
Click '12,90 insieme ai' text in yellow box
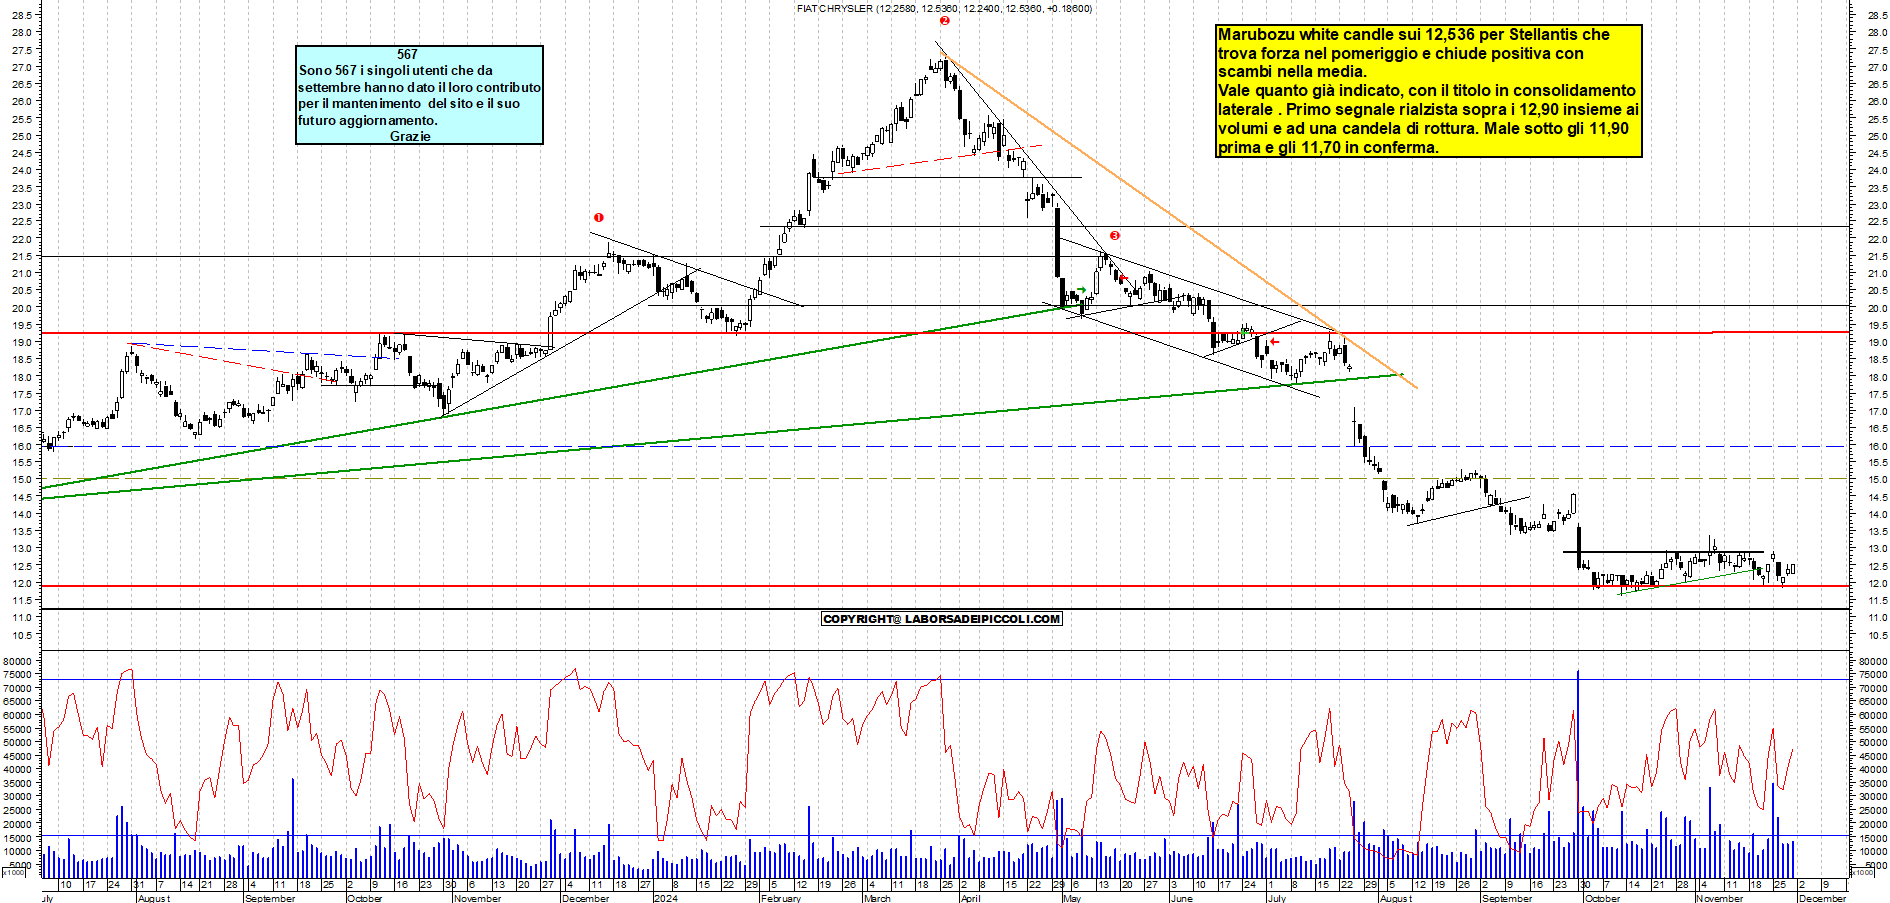point(1580,109)
